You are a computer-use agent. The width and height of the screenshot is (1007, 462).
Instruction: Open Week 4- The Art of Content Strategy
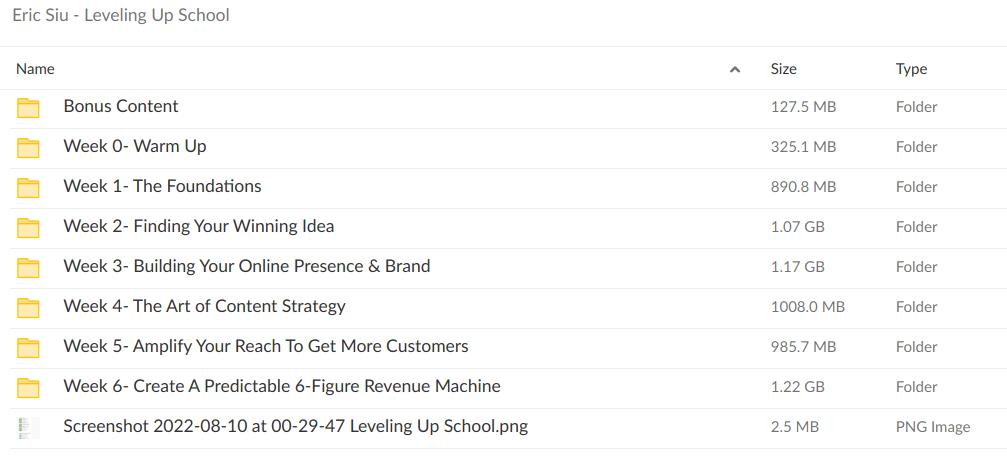point(204,306)
